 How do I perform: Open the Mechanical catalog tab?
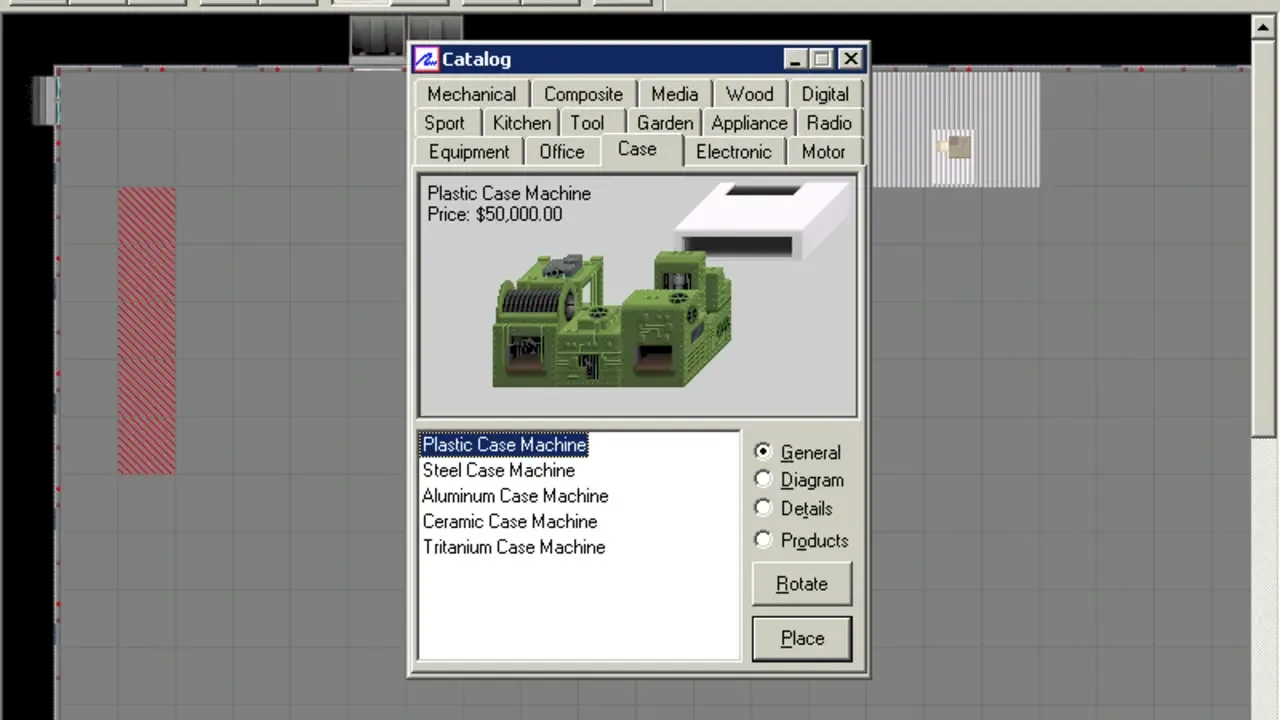click(471, 94)
